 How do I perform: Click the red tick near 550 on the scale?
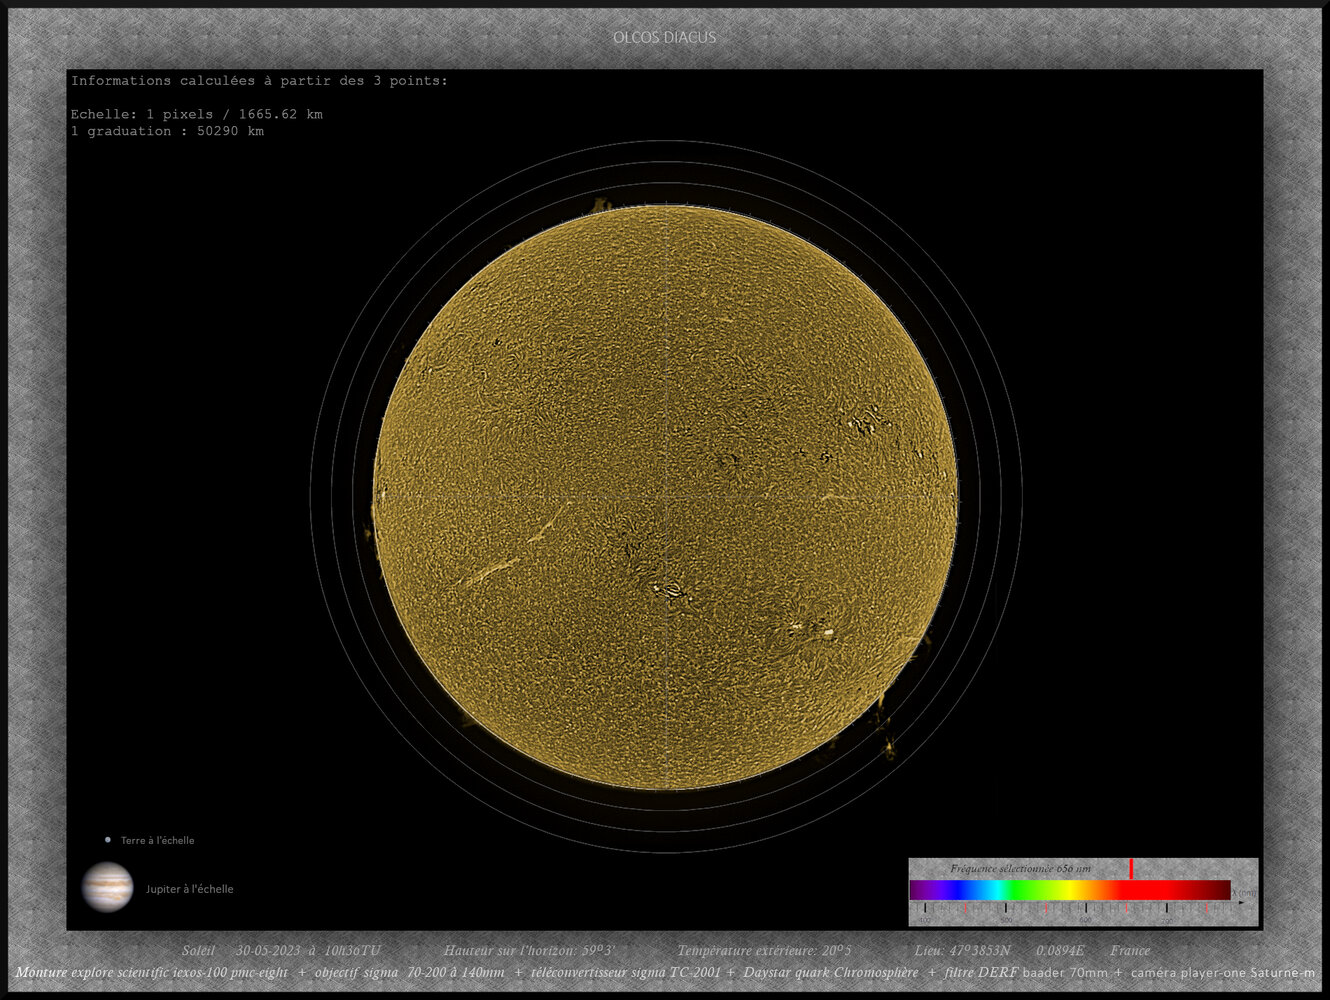point(1046,906)
